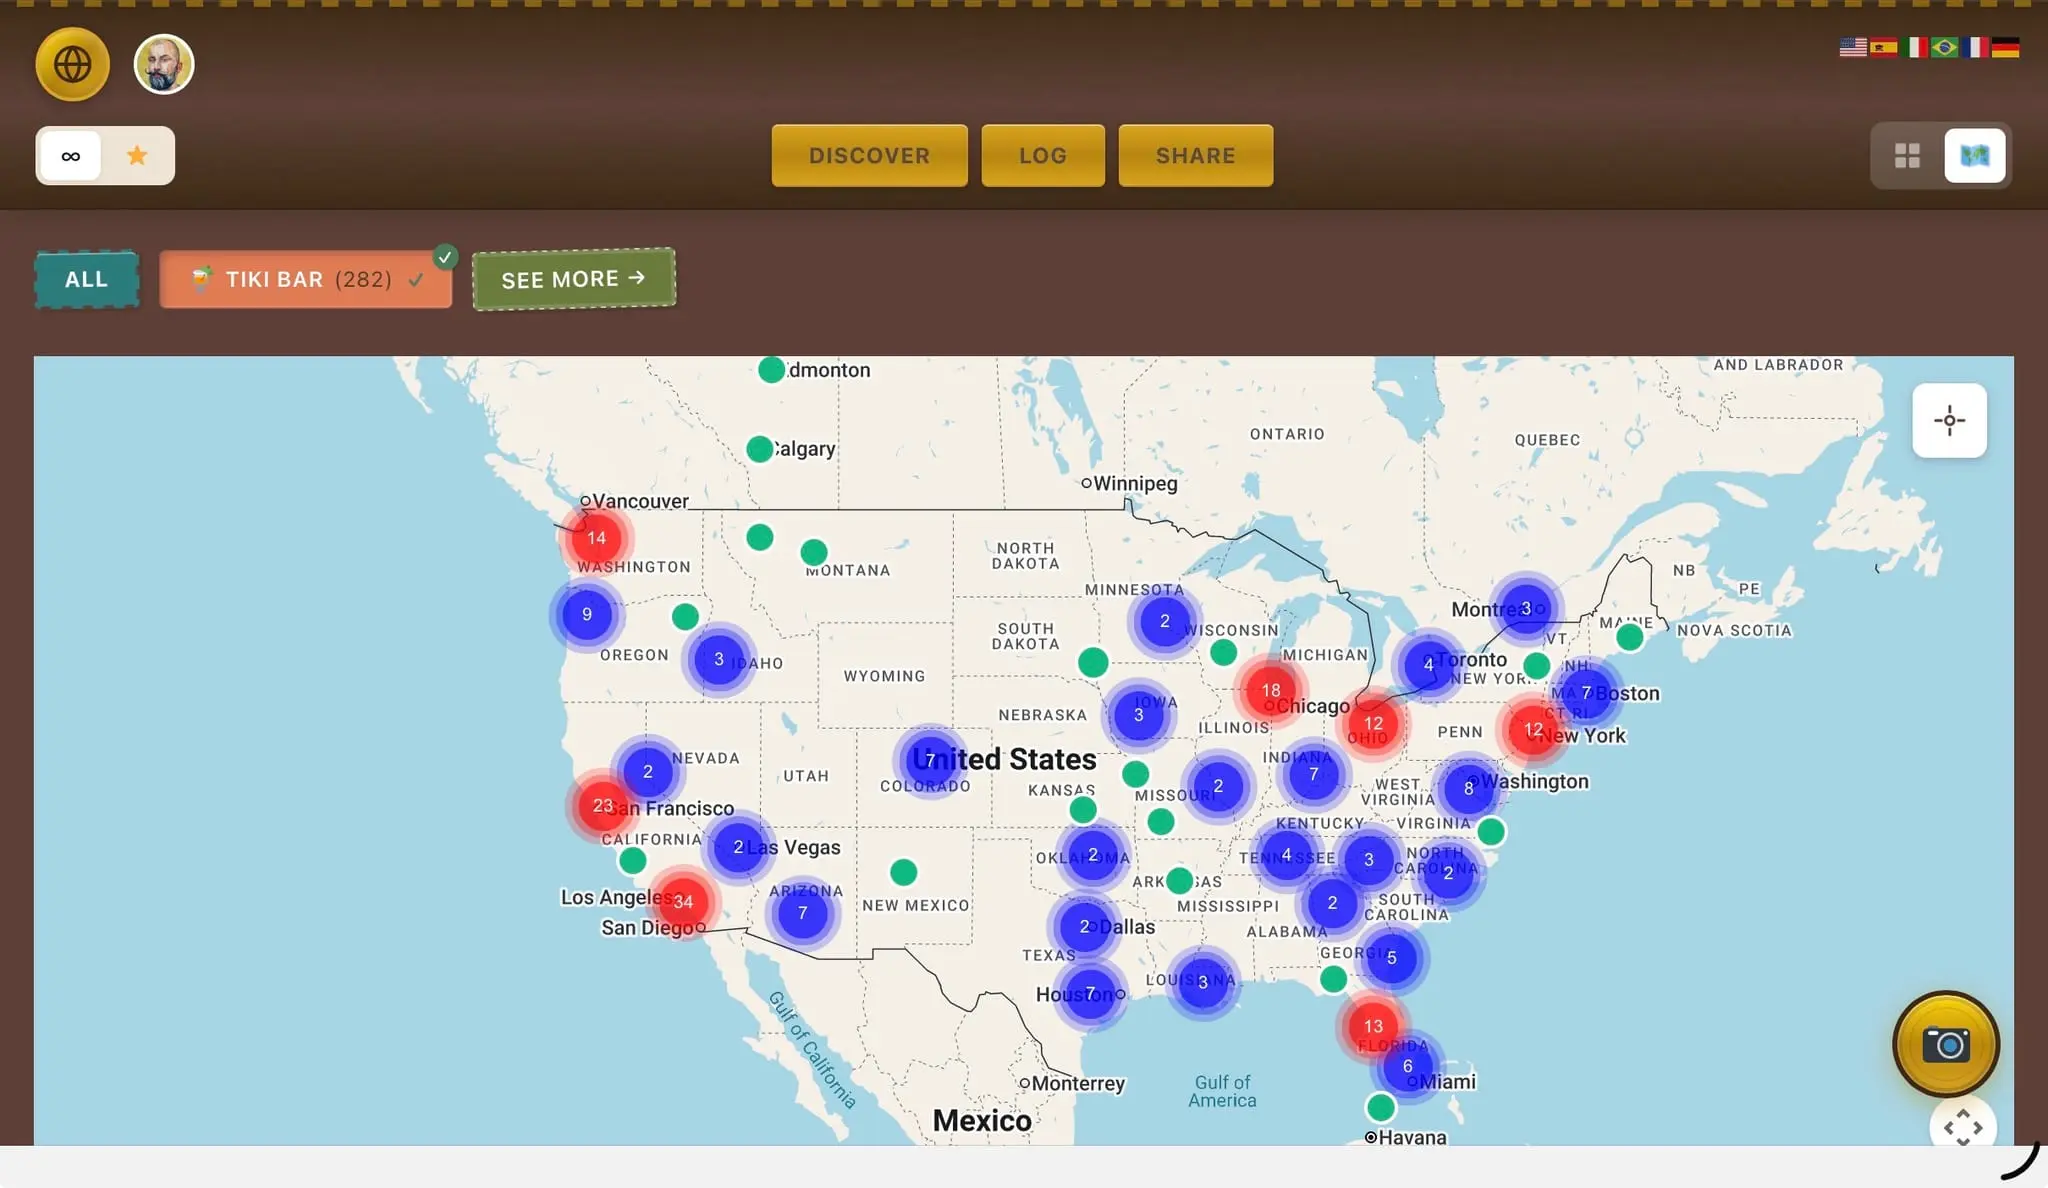Image resolution: width=2048 pixels, height=1188 pixels.
Task: Open the Seattle cluster of 14
Action: [x=597, y=538]
